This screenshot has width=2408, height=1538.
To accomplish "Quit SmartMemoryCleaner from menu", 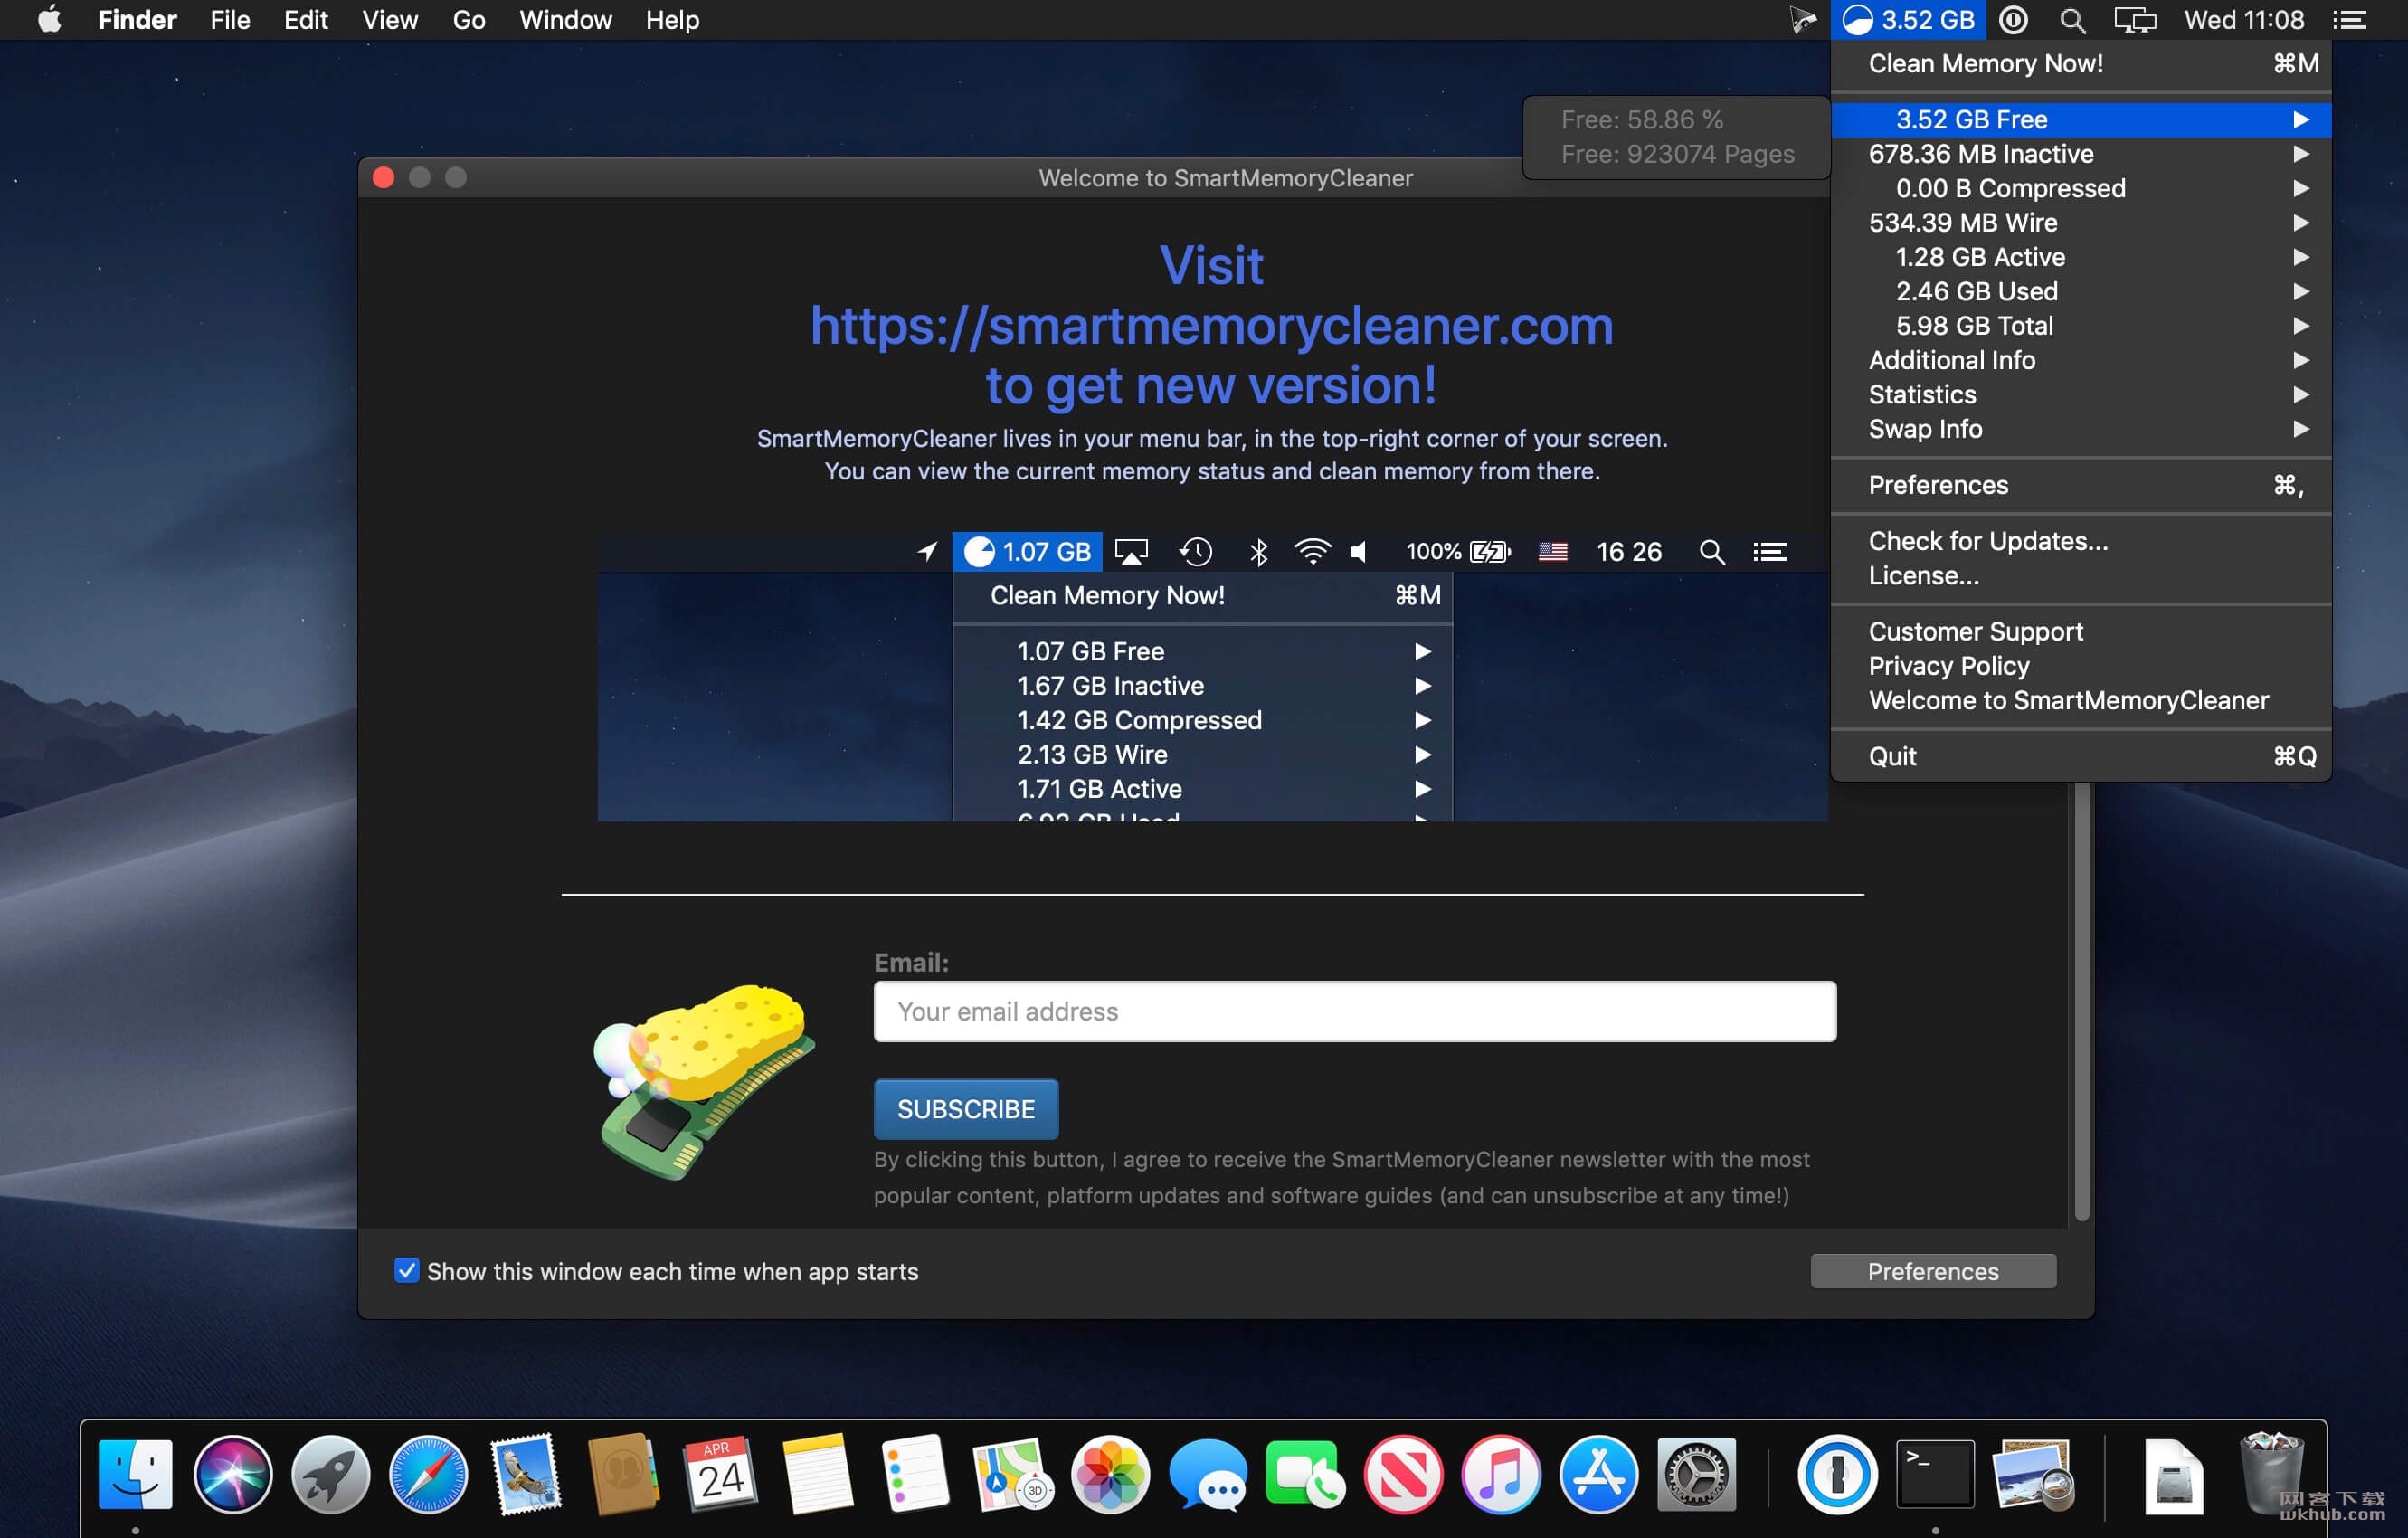I will [2081, 756].
